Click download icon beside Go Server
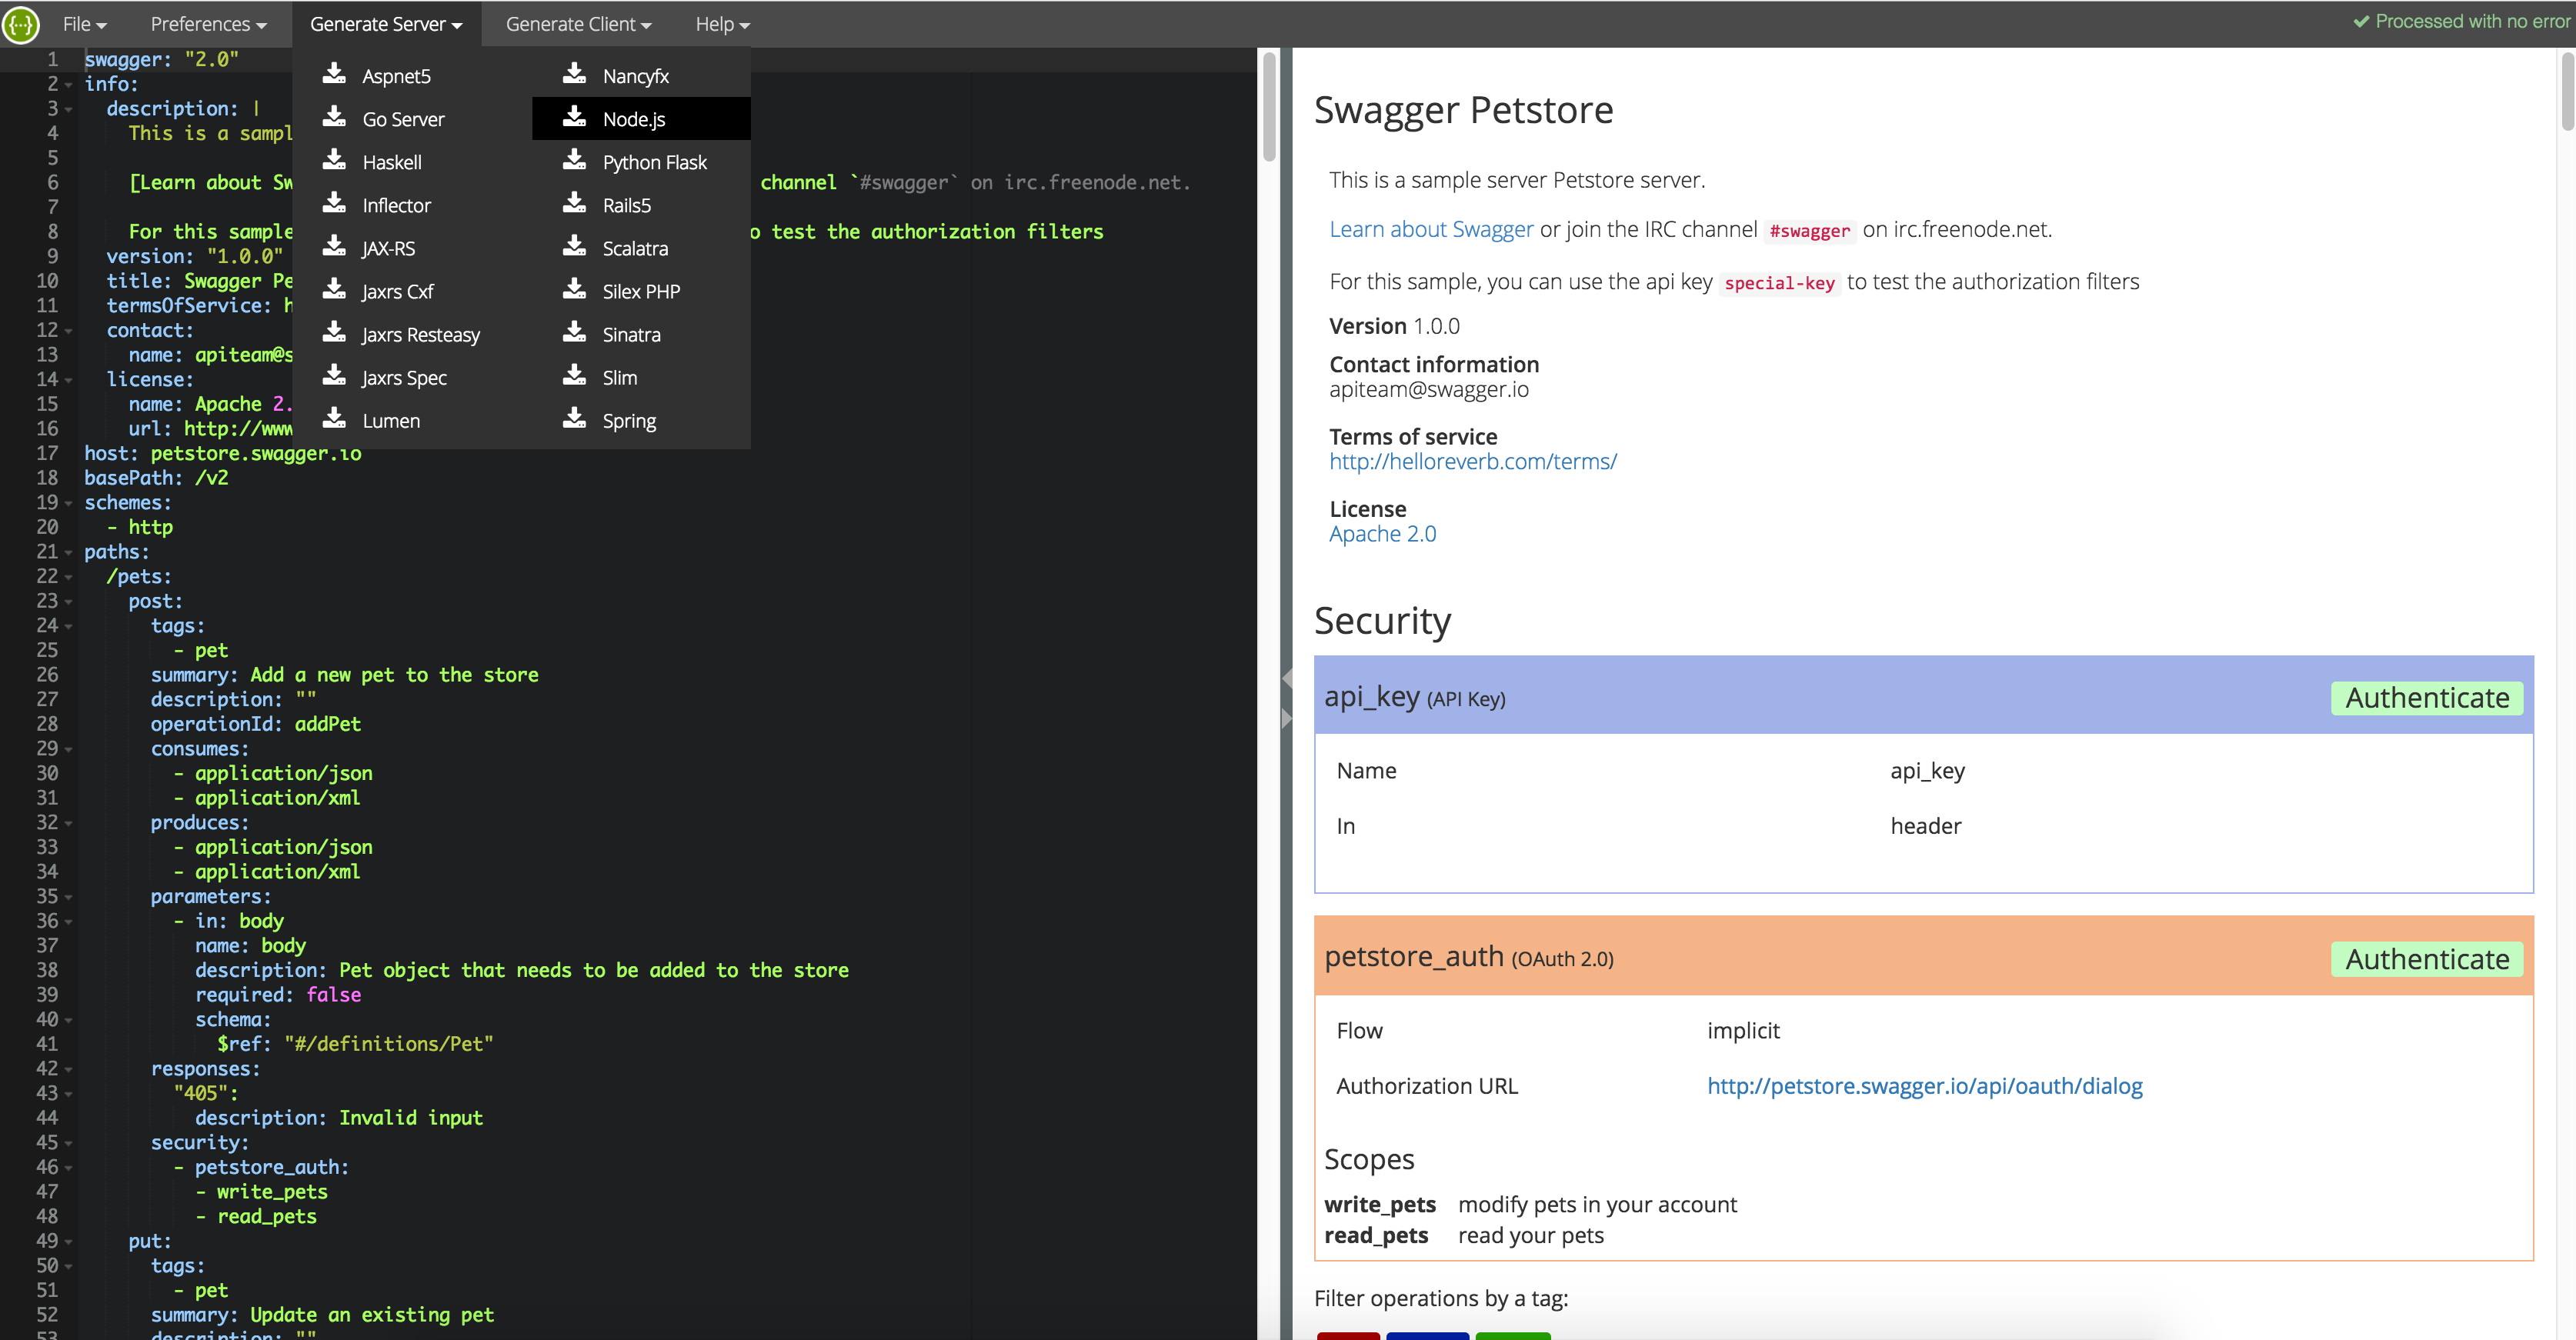This screenshot has width=2576, height=1340. (334, 117)
